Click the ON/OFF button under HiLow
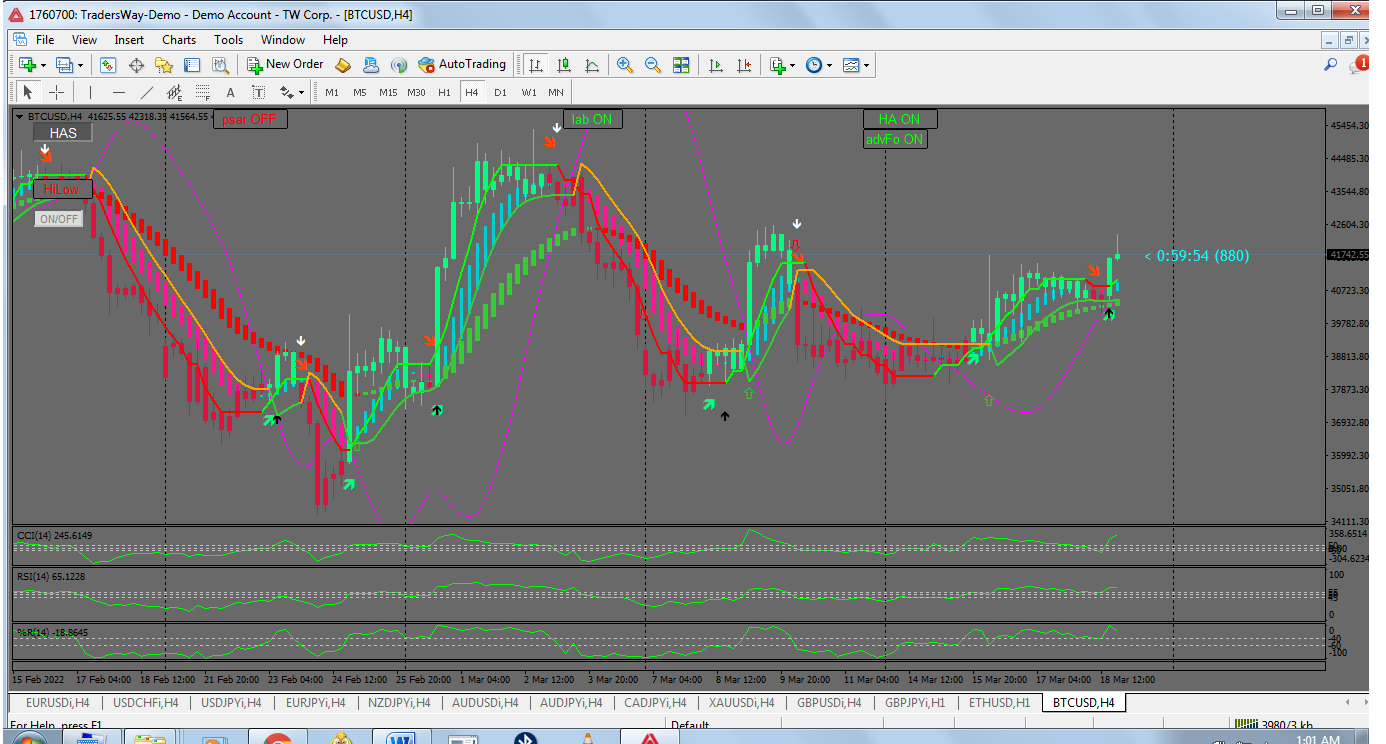This screenshot has height=744, width=1386. click(x=58, y=219)
